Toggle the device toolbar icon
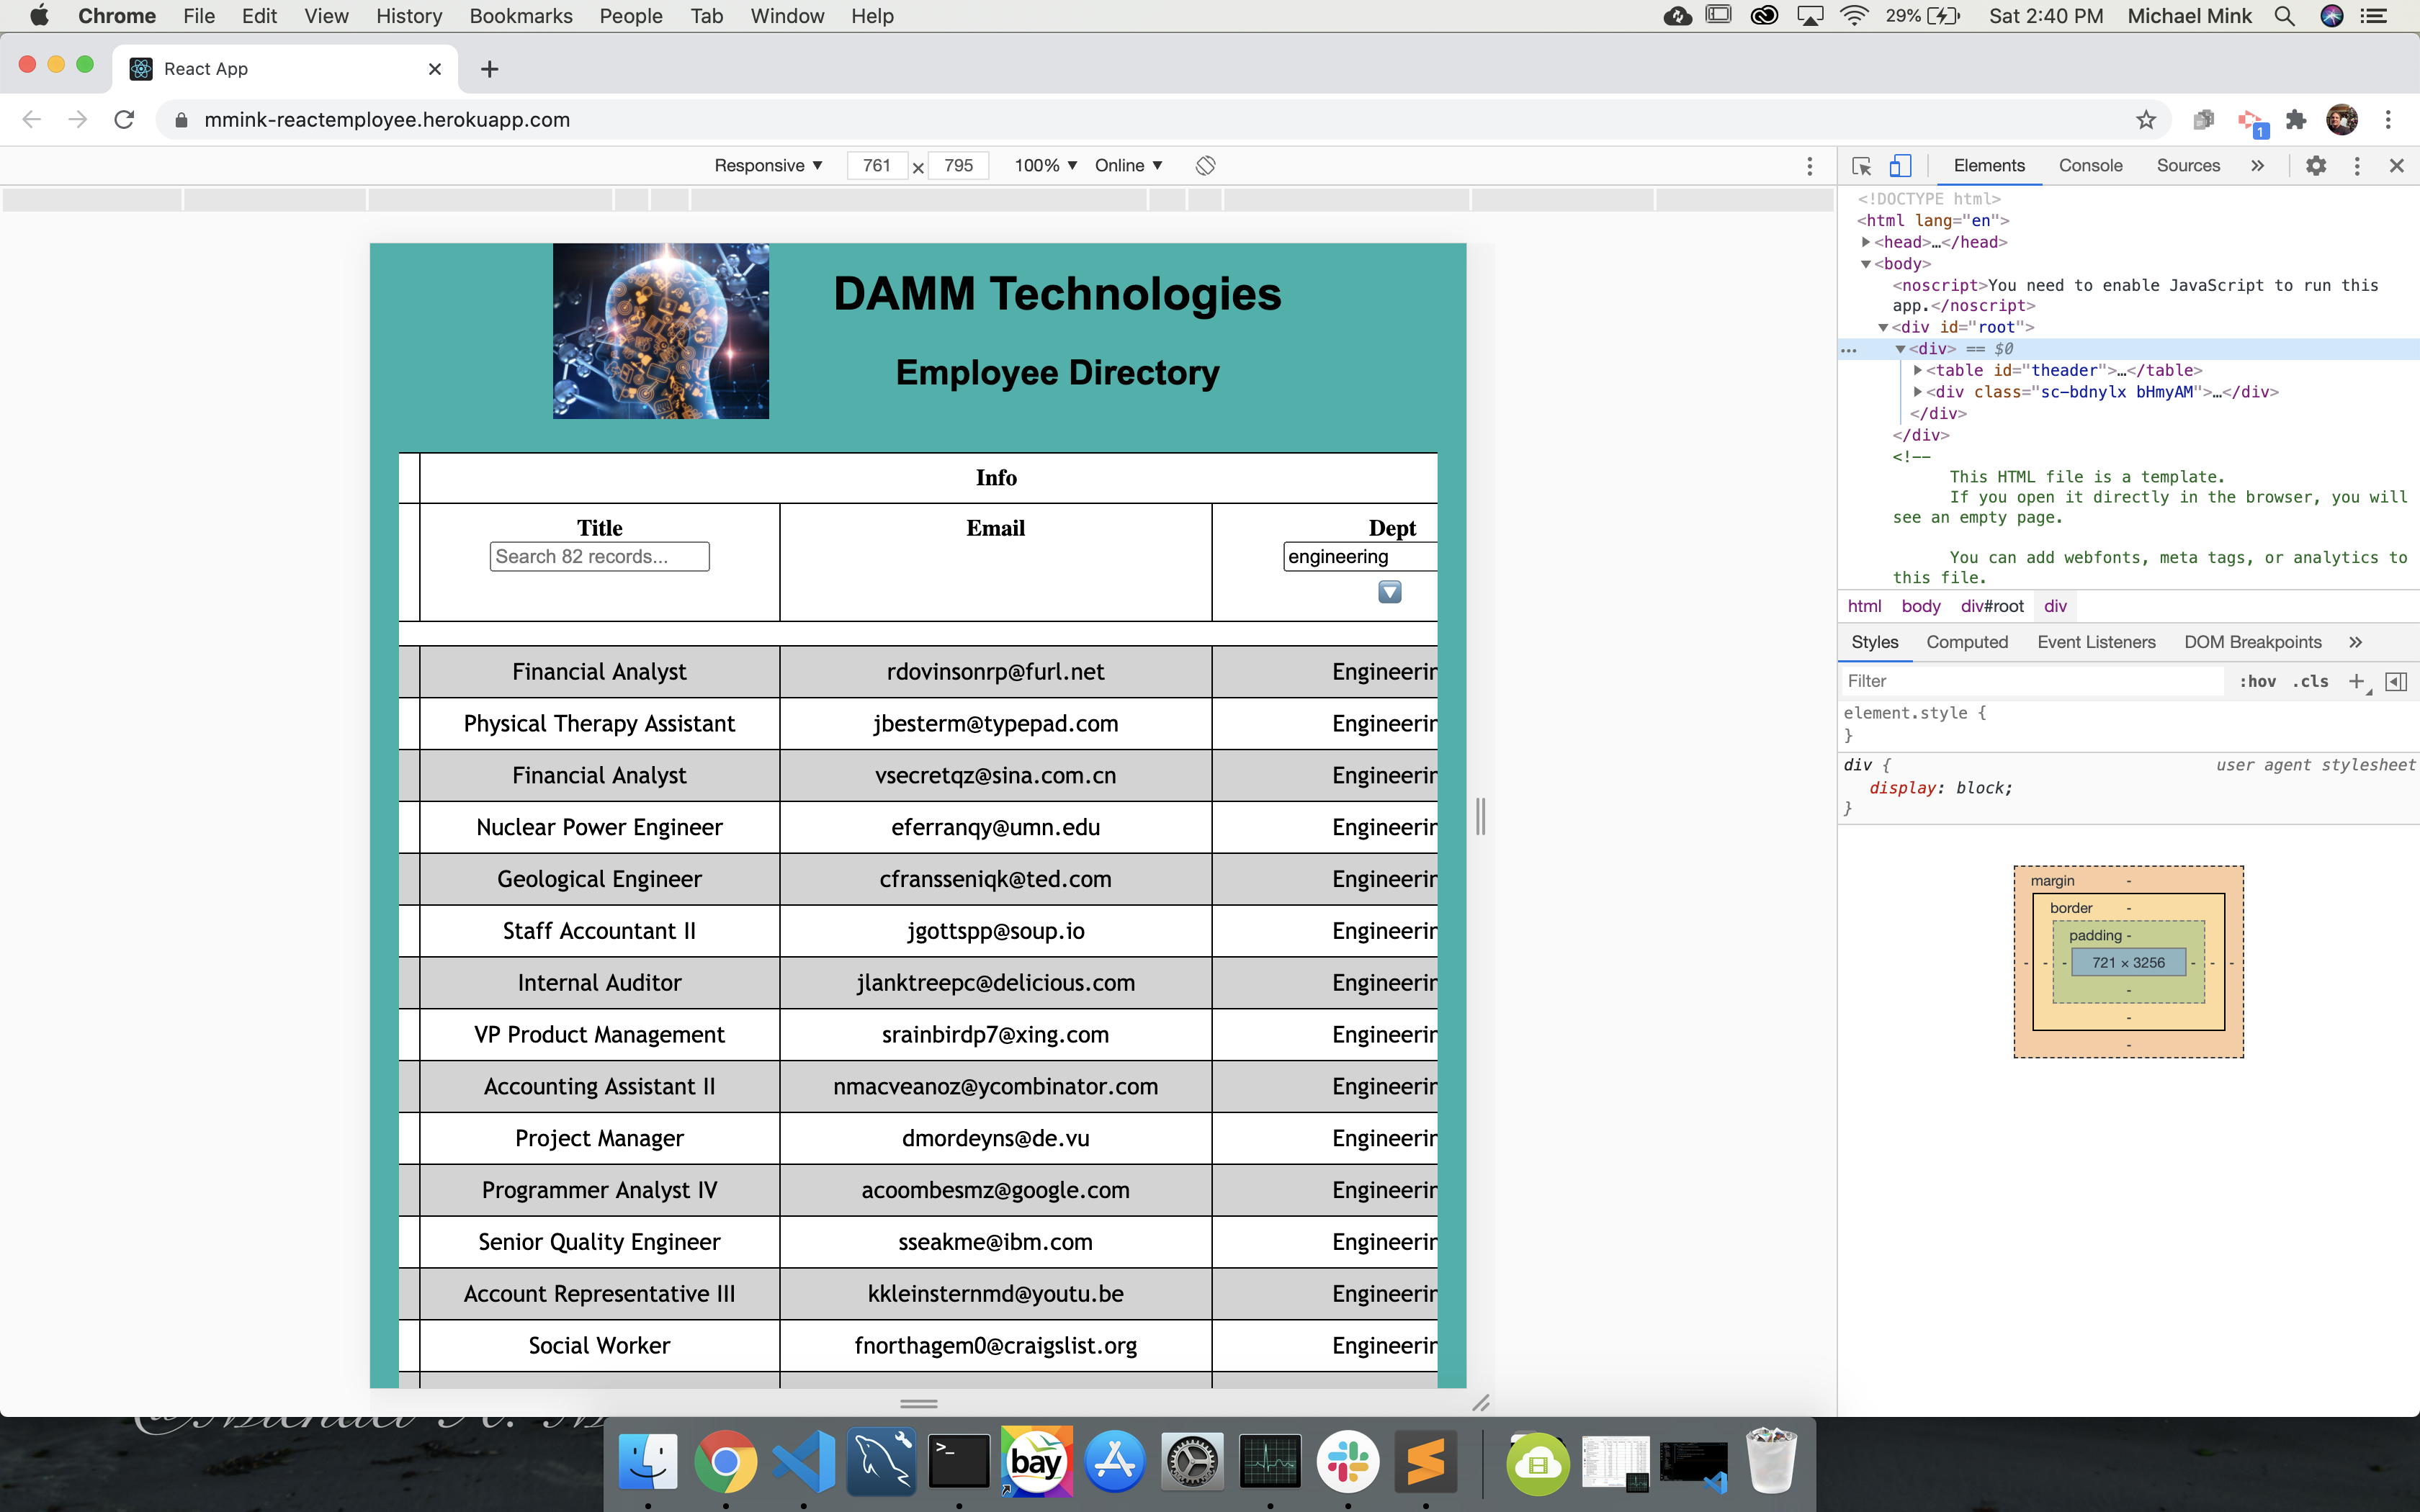The height and width of the screenshot is (1512, 2420). 1900,166
